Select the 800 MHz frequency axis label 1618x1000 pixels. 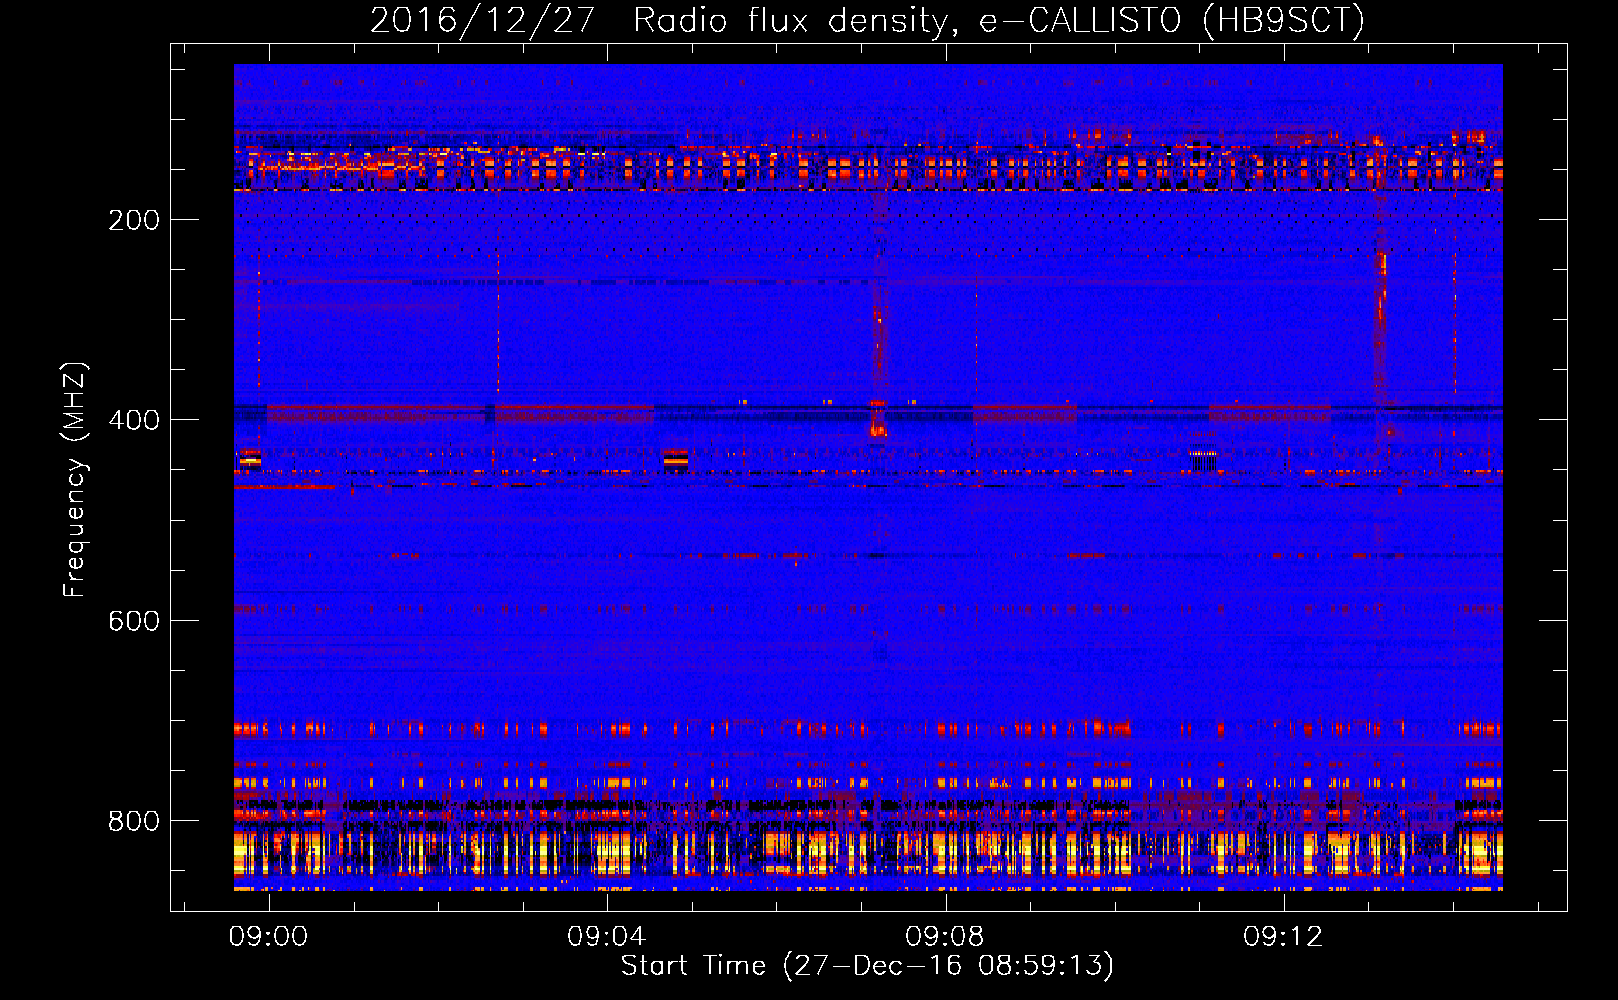click(x=134, y=821)
